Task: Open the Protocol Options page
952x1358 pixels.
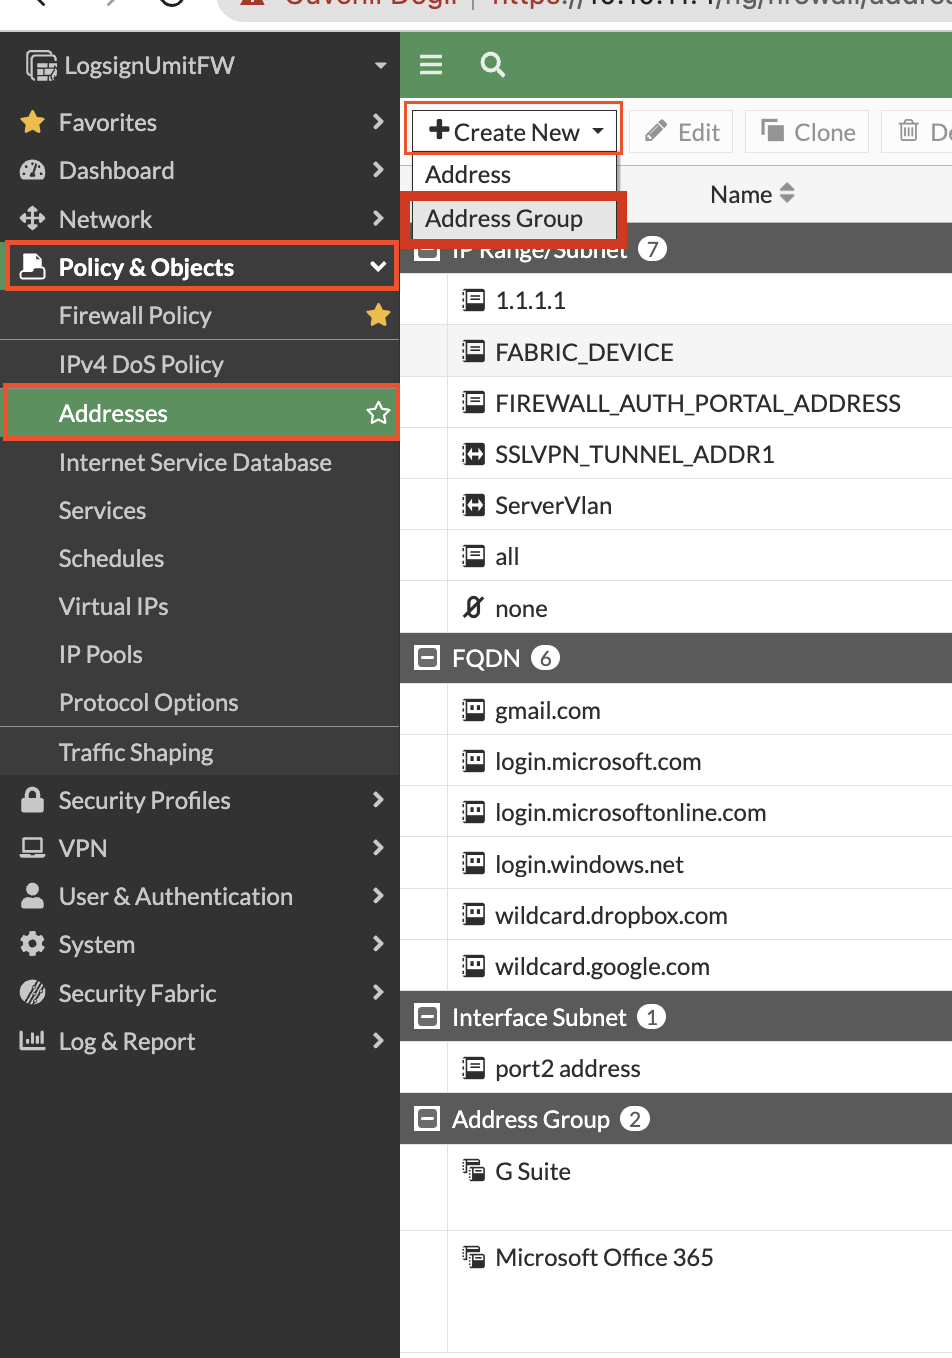Action: [x=148, y=702]
